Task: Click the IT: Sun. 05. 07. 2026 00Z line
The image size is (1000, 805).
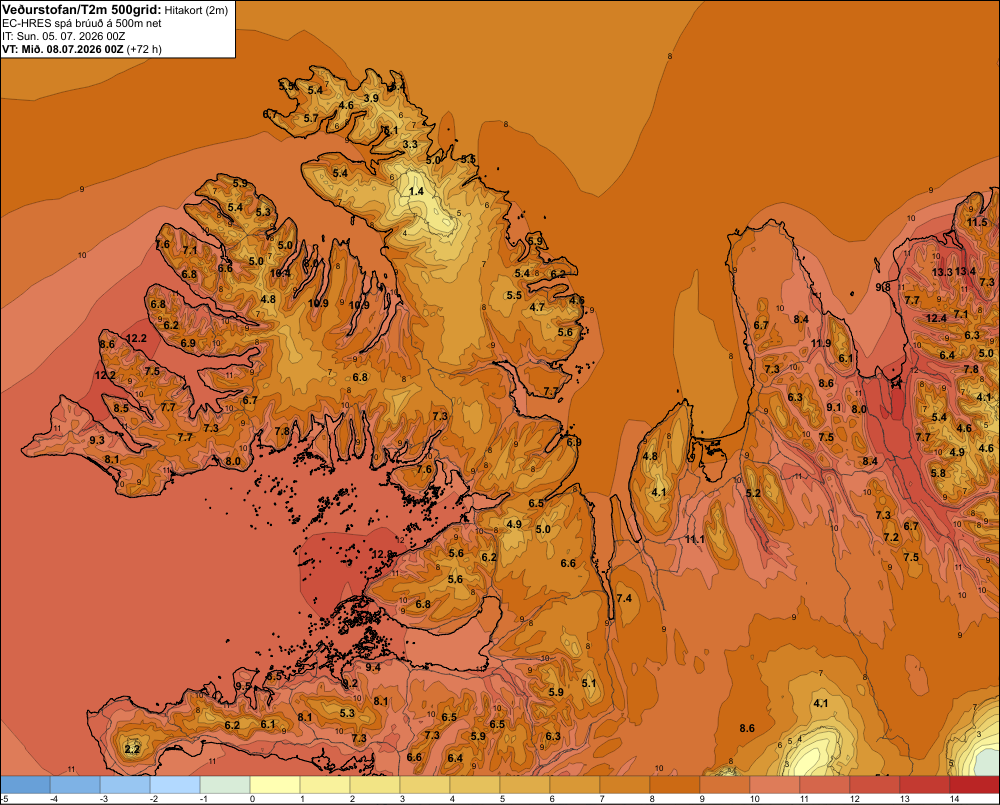Action: (x=64, y=36)
